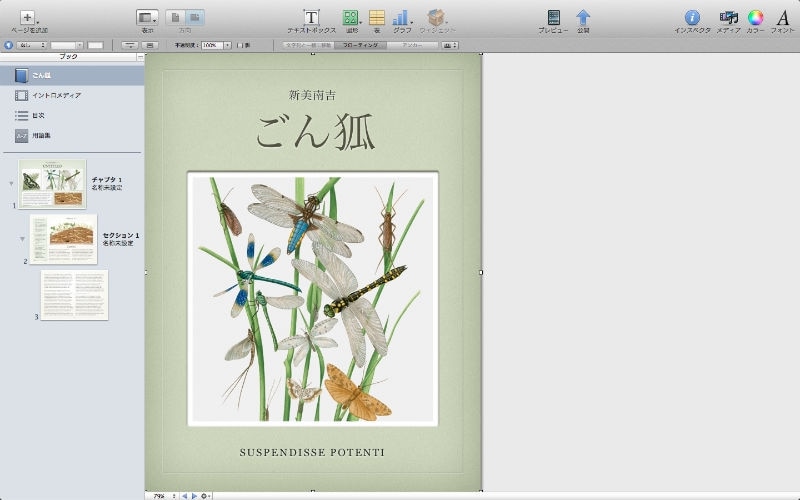Insert a Text Box (テキストボックス)
800x500 pixels.
point(311,18)
